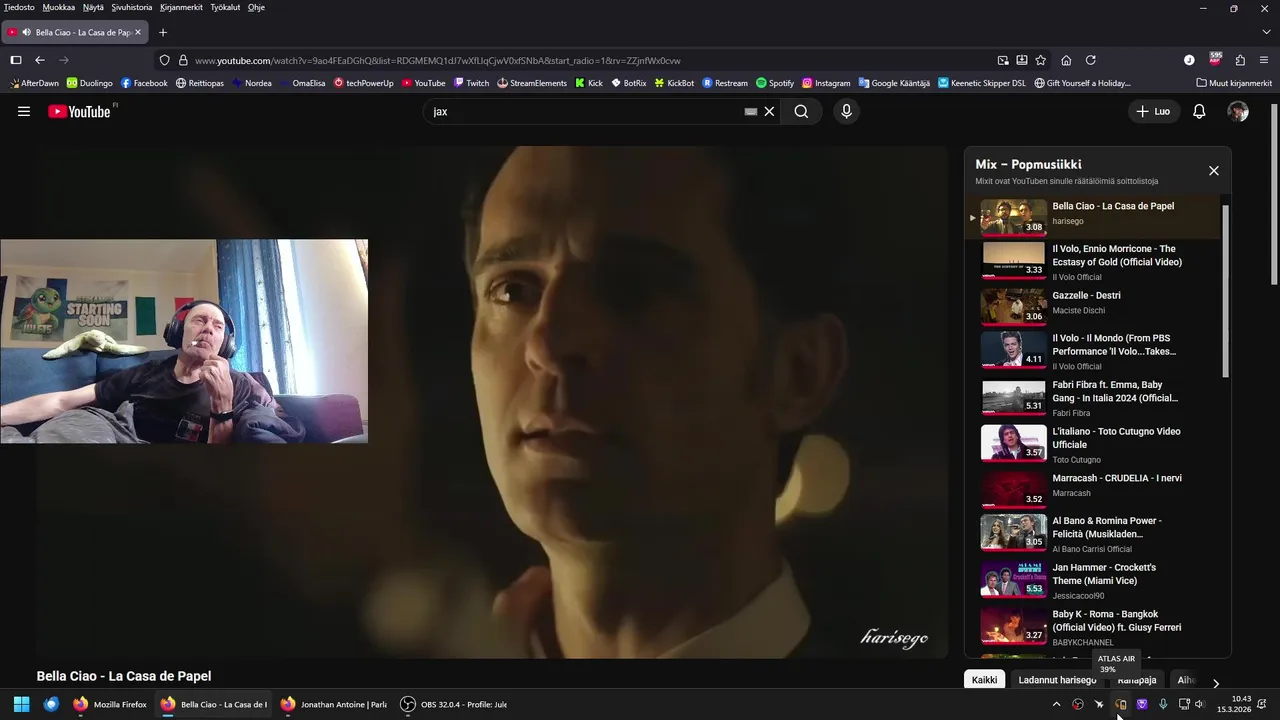The width and height of the screenshot is (1280, 720).
Task: Open the Windows Start menu
Action: point(22,704)
